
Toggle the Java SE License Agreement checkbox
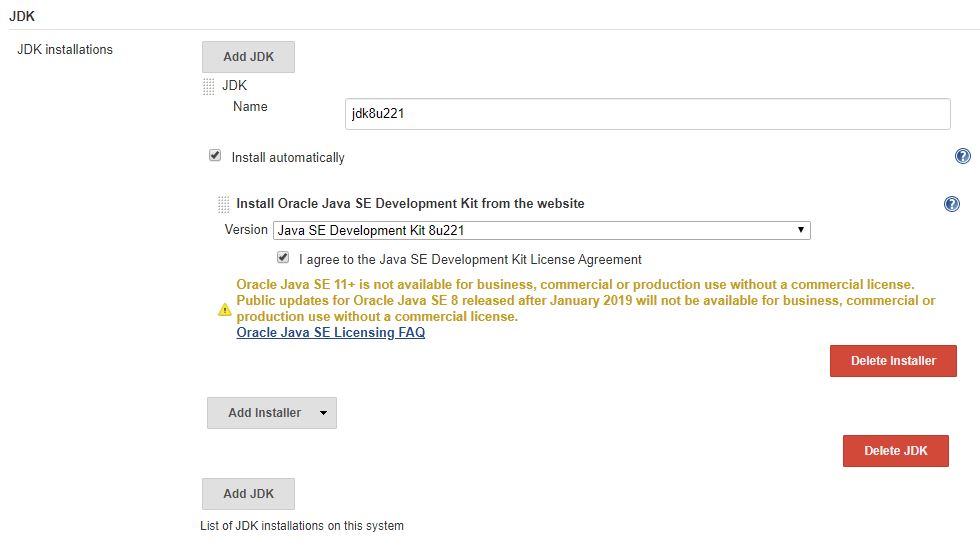tap(283, 257)
